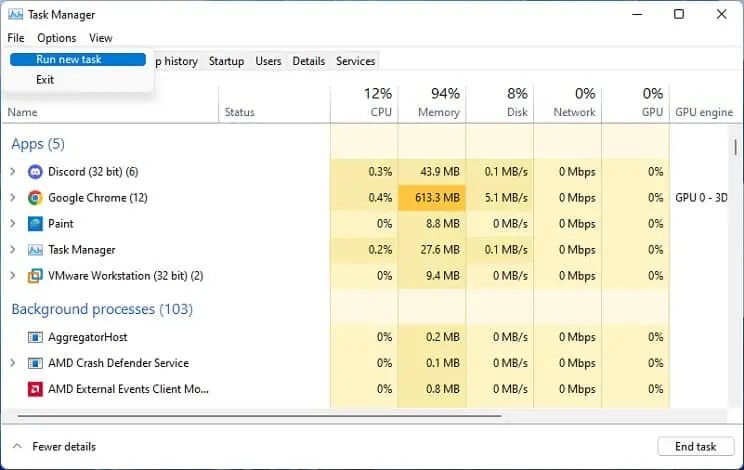Click the horizontal scrollbar thumb
This screenshot has width=744, height=470.
coord(260,416)
